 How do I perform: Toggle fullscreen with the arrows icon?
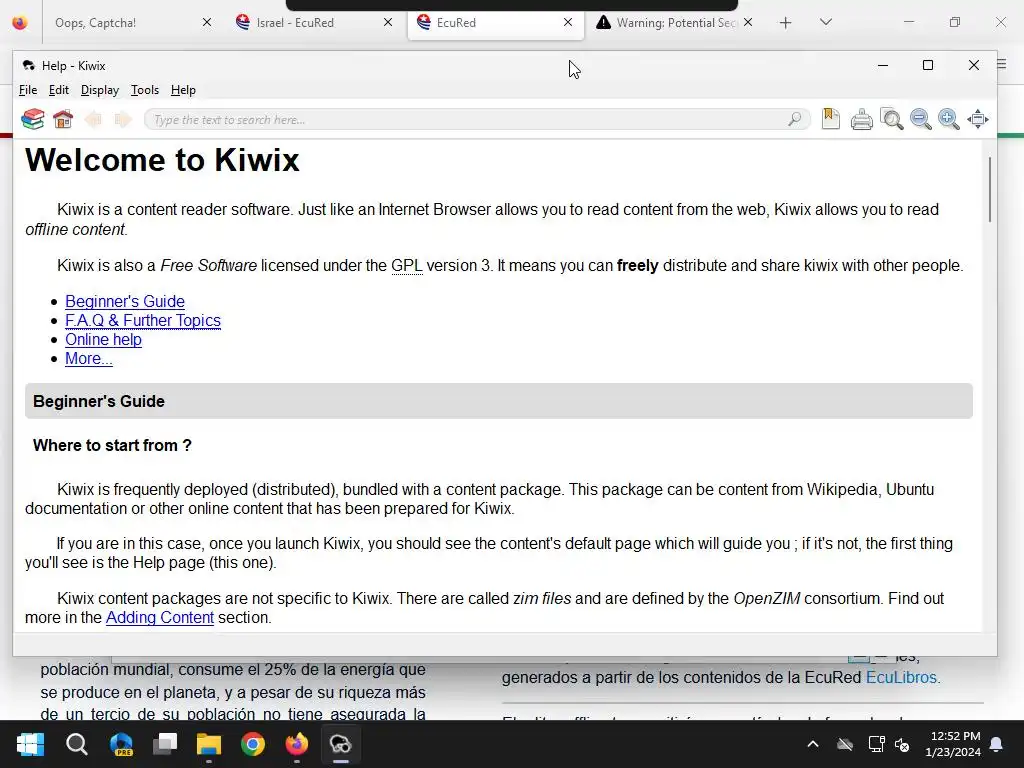pyautogui.click(x=978, y=120)
